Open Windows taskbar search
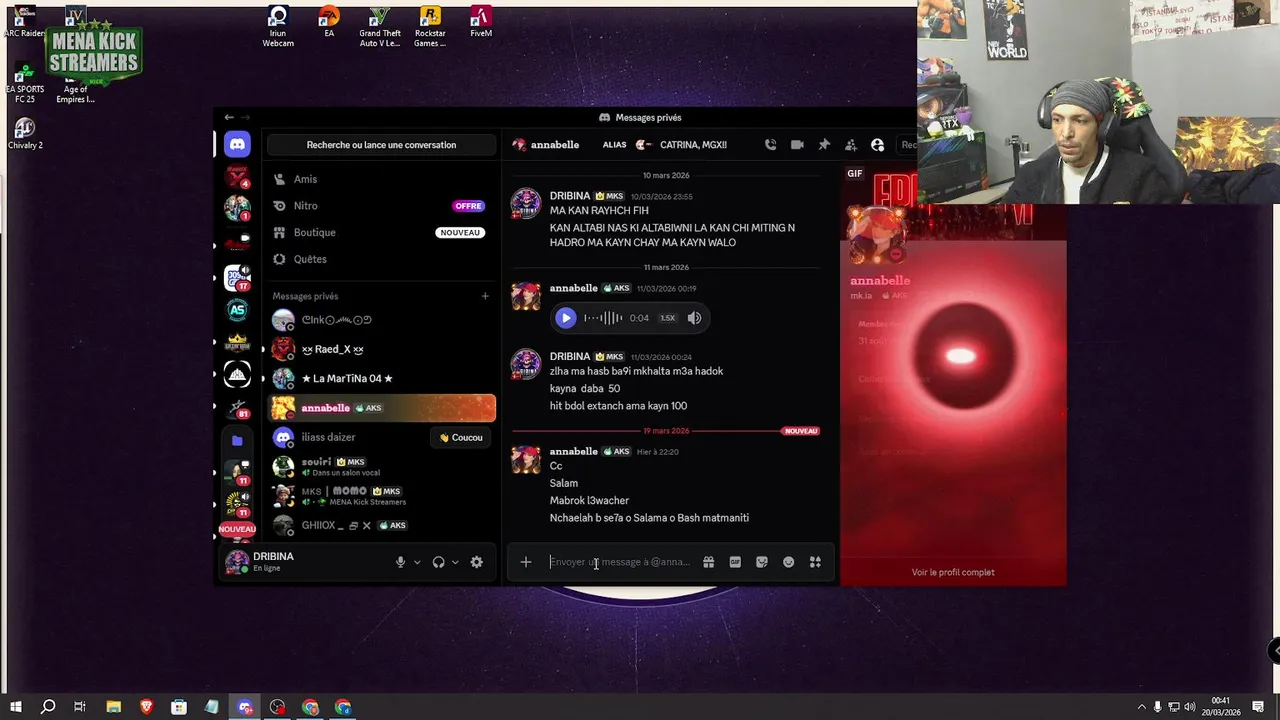 [48, 707]
